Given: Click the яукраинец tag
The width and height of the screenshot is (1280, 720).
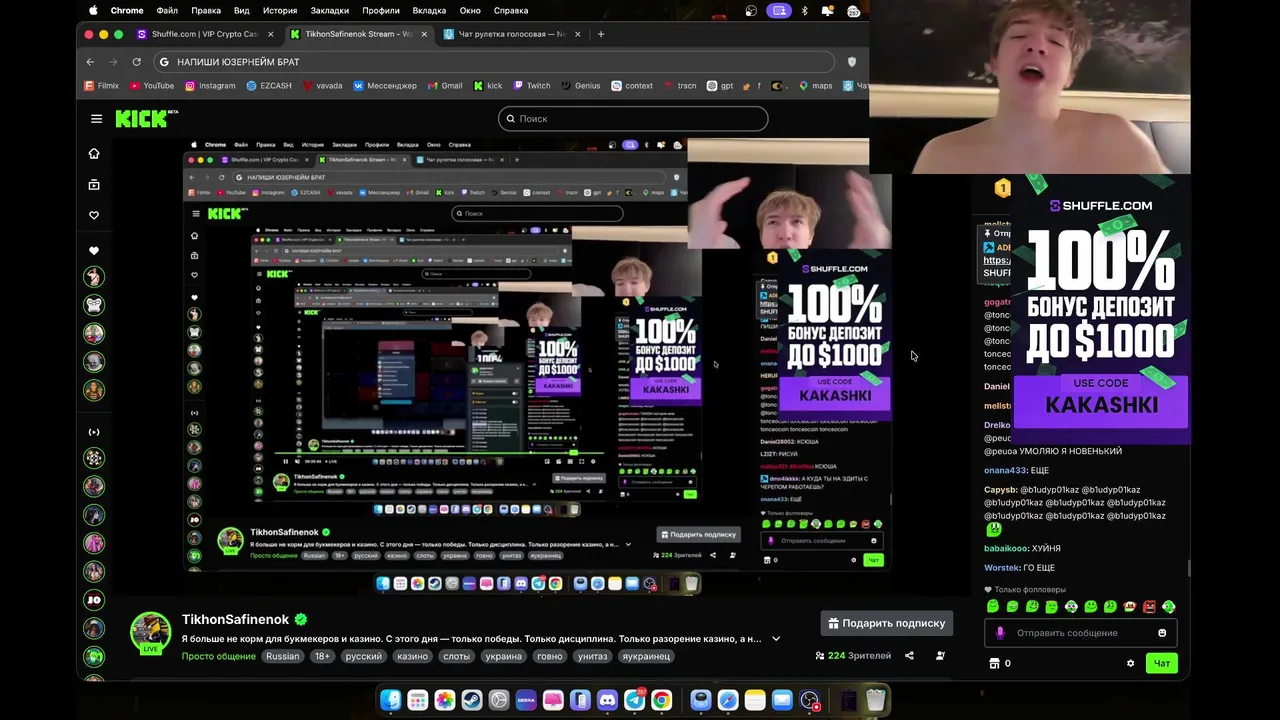Looking at the screenshot, I should pyautogui.click(x=646, y=656).
